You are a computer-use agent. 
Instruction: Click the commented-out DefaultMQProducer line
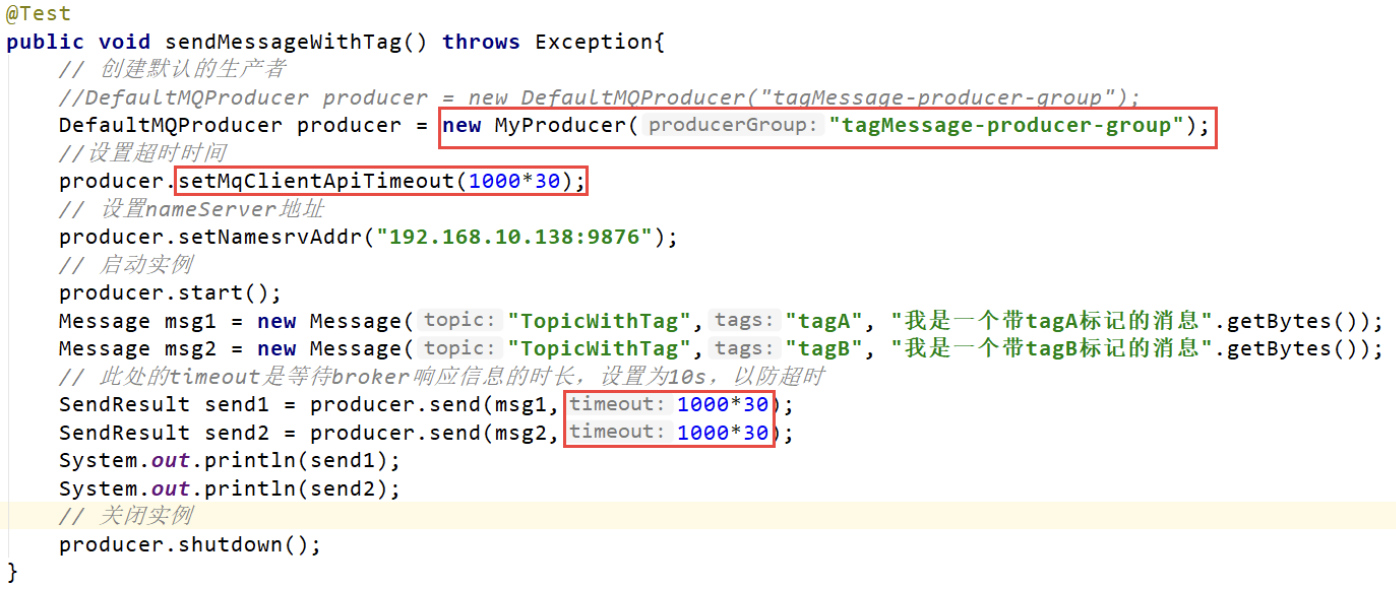pos(598,98)
